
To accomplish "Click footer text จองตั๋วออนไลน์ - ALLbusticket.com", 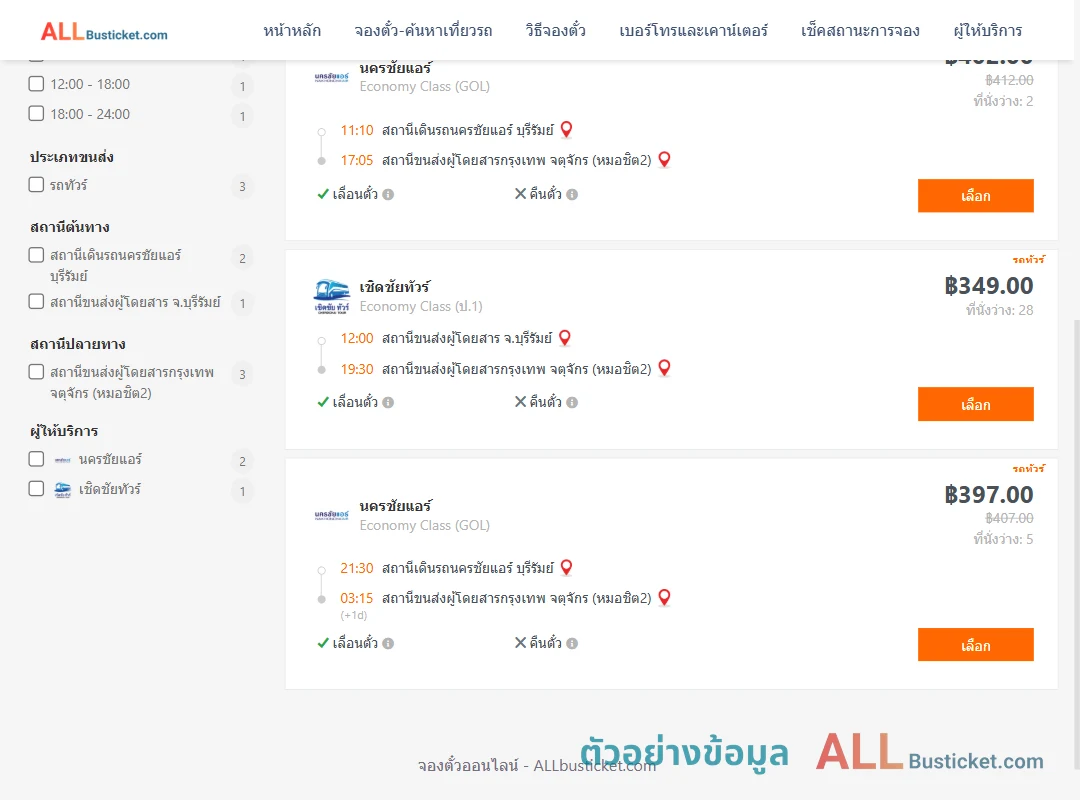I will (x=537, y=766).
